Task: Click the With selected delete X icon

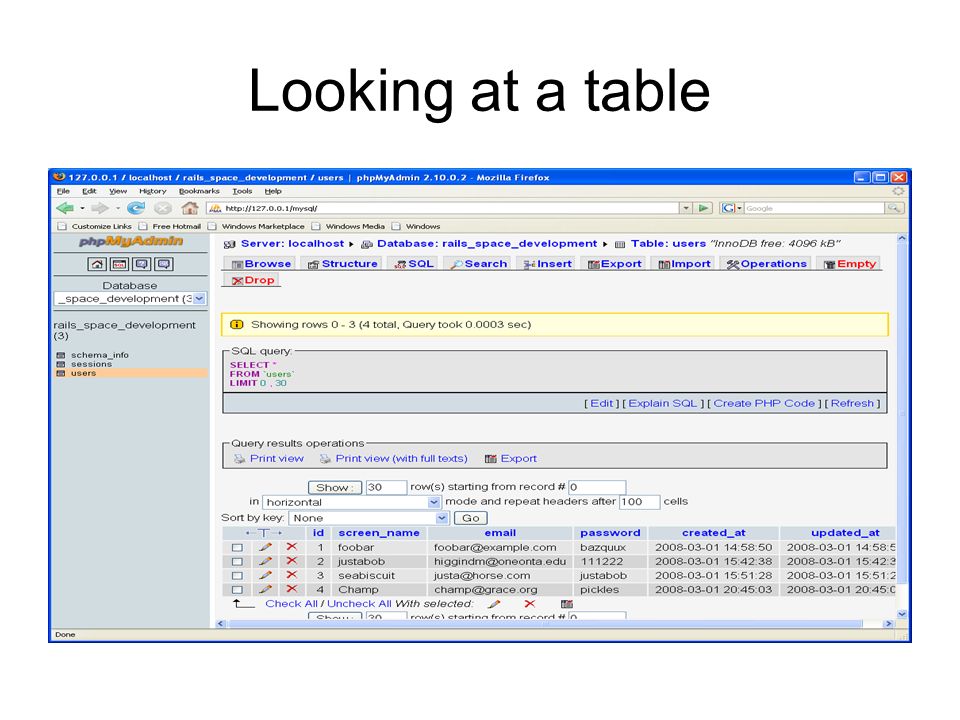Action: click(x=530, y=604)
